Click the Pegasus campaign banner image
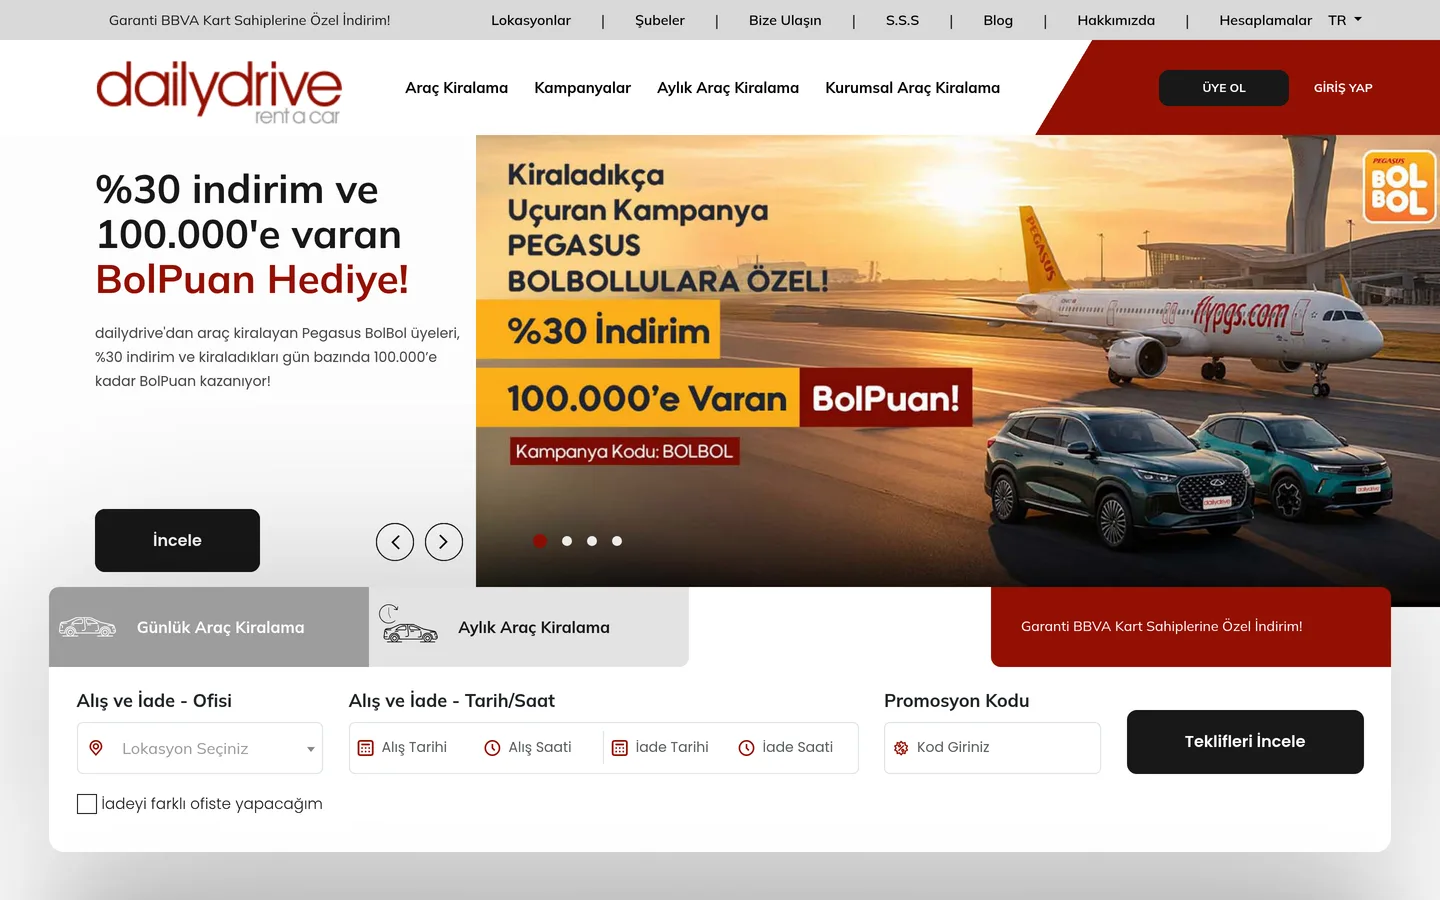 [x=958, y=361]
